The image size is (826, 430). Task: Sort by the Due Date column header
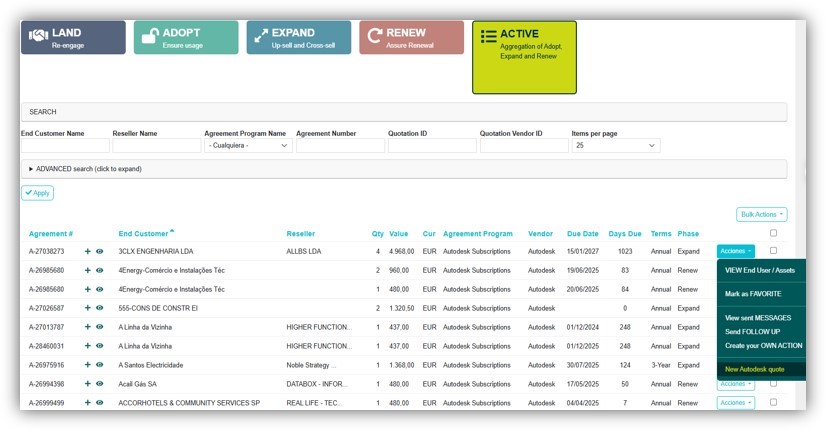click(x=583, y=234)
